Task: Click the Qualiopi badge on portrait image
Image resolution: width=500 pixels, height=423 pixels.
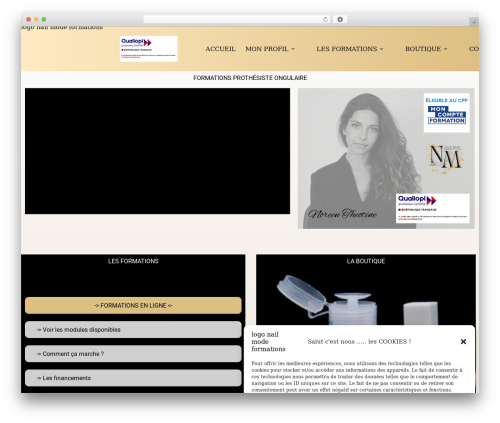Action: [x=433, y=208]
